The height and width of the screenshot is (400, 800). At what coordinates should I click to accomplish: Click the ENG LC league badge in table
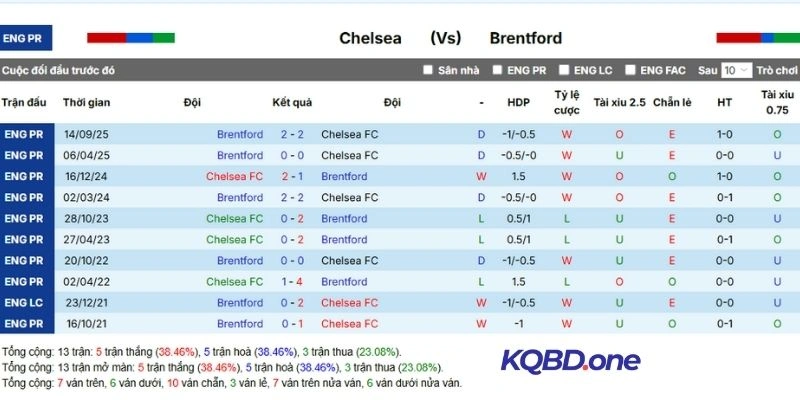point(23,302)
